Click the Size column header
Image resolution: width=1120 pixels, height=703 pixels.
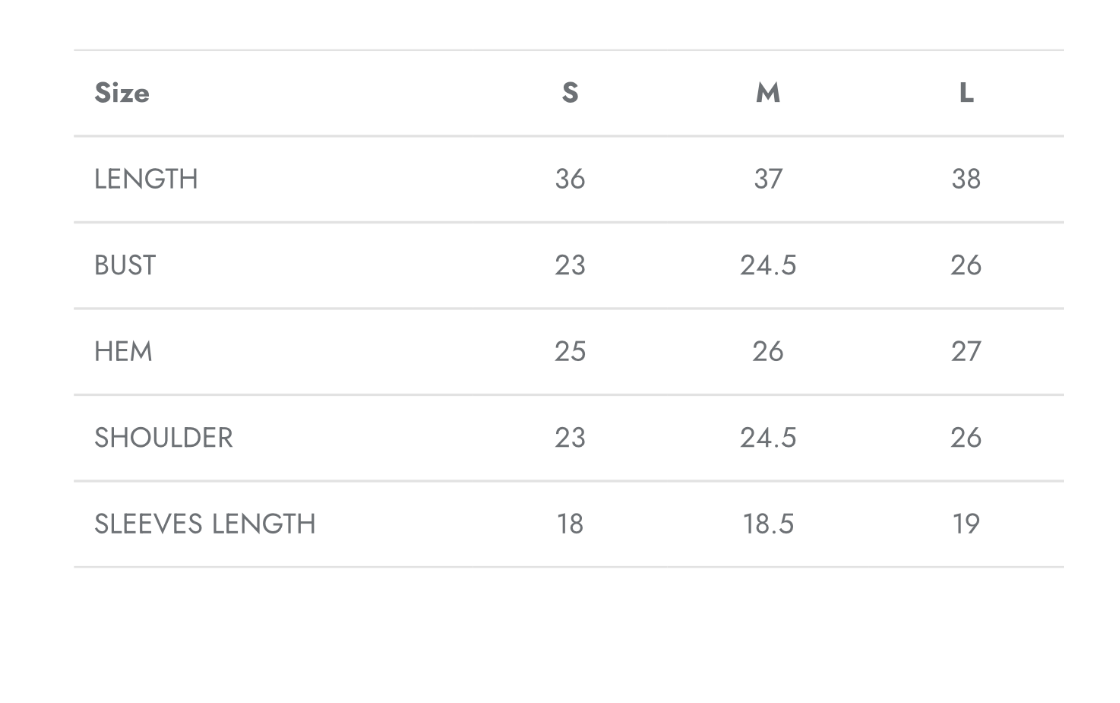tap(122, 93)
